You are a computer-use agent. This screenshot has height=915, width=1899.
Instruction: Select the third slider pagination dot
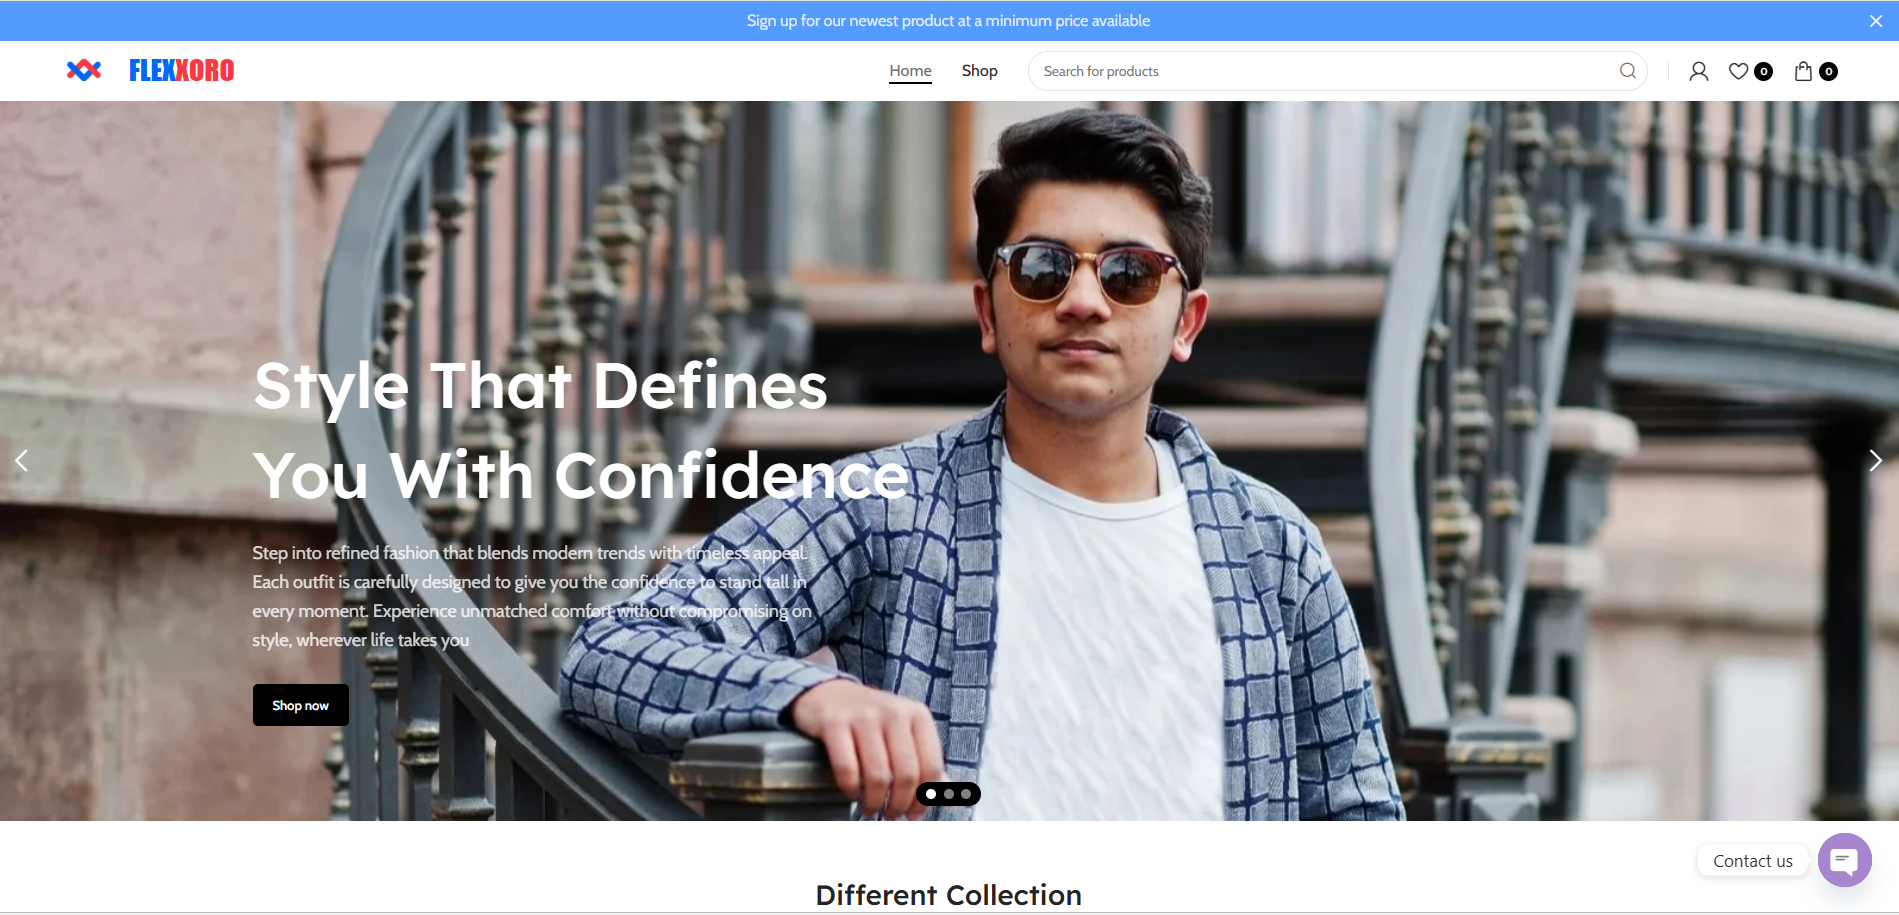click(966, 794)
